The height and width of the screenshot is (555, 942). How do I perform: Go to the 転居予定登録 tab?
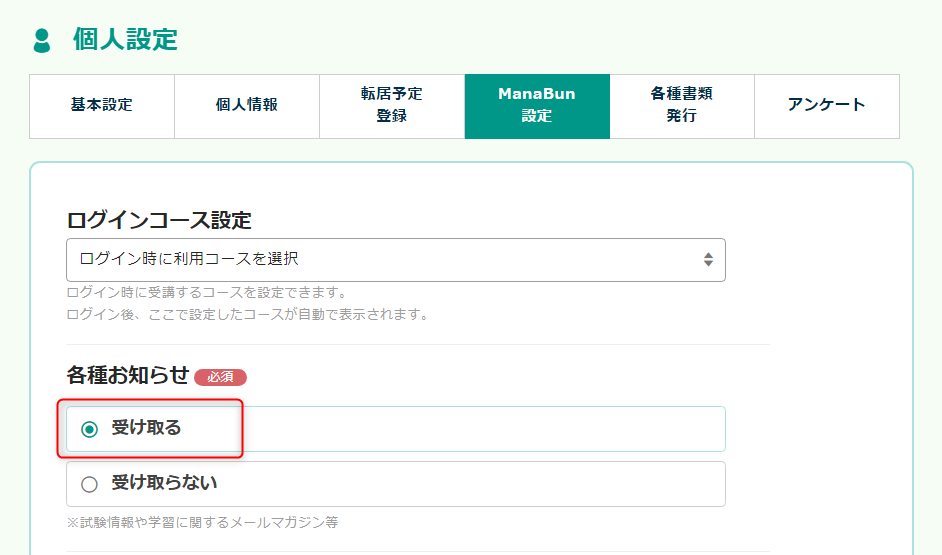(x=392, y=106)
